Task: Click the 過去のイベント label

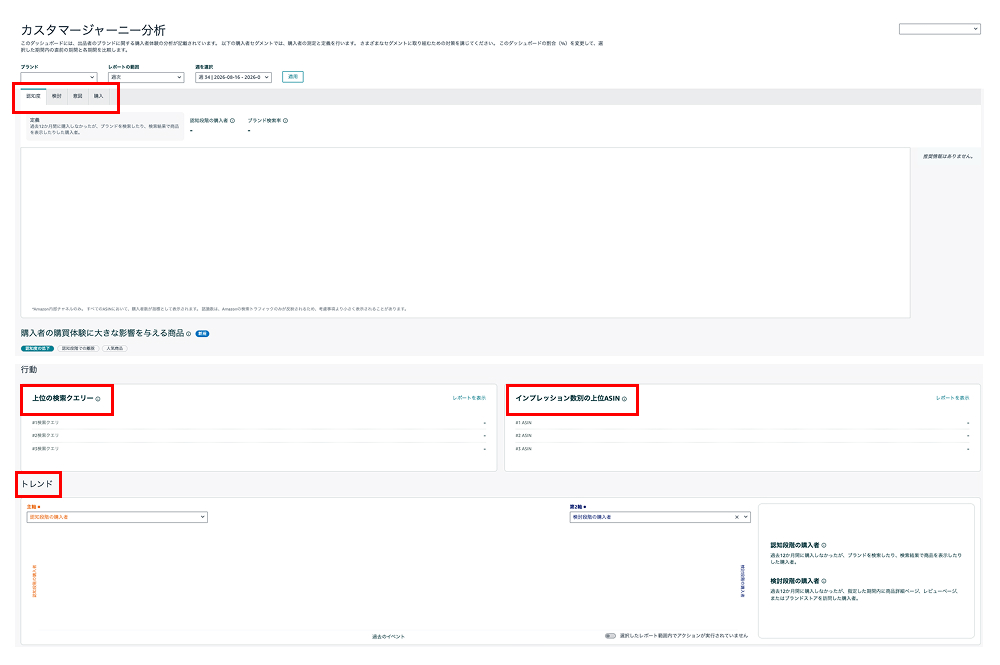Action: (x=388, y=636)
